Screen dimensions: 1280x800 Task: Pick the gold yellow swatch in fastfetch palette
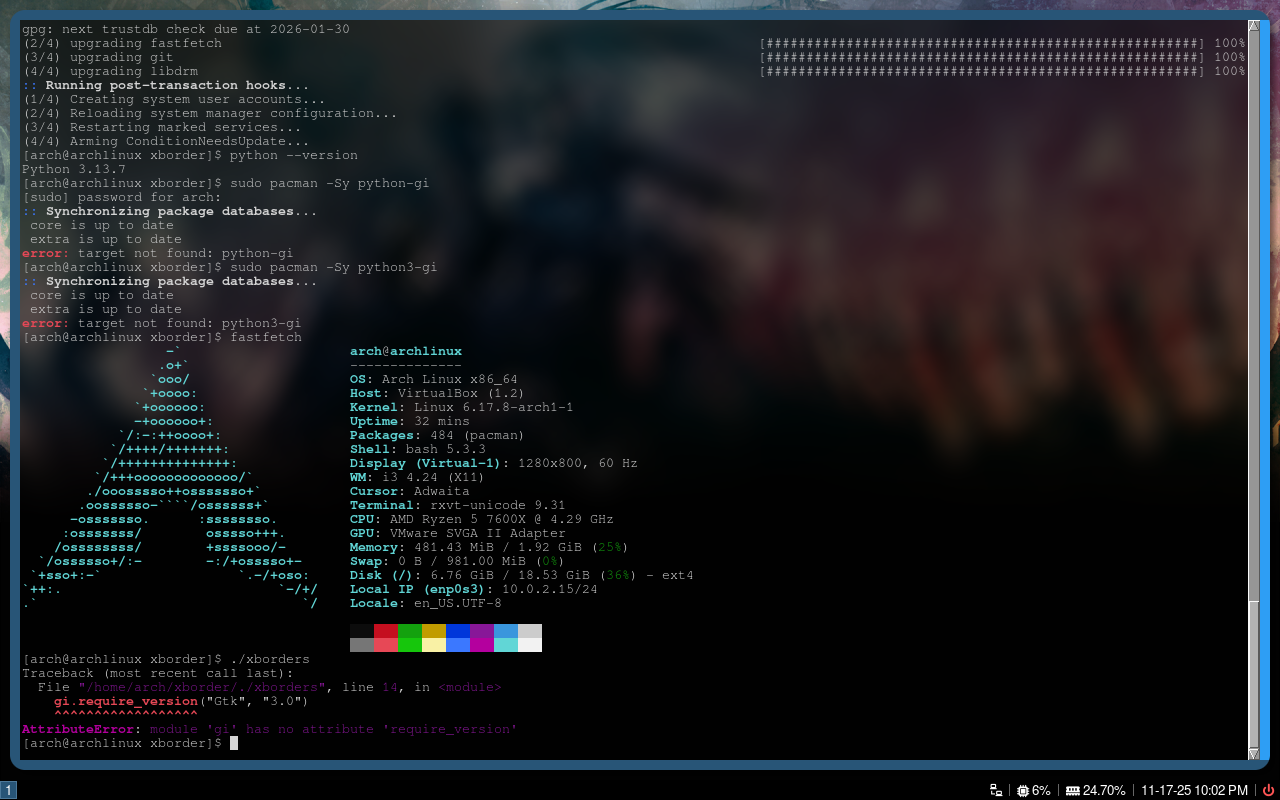pyautogui.click(x=434, y=631)
